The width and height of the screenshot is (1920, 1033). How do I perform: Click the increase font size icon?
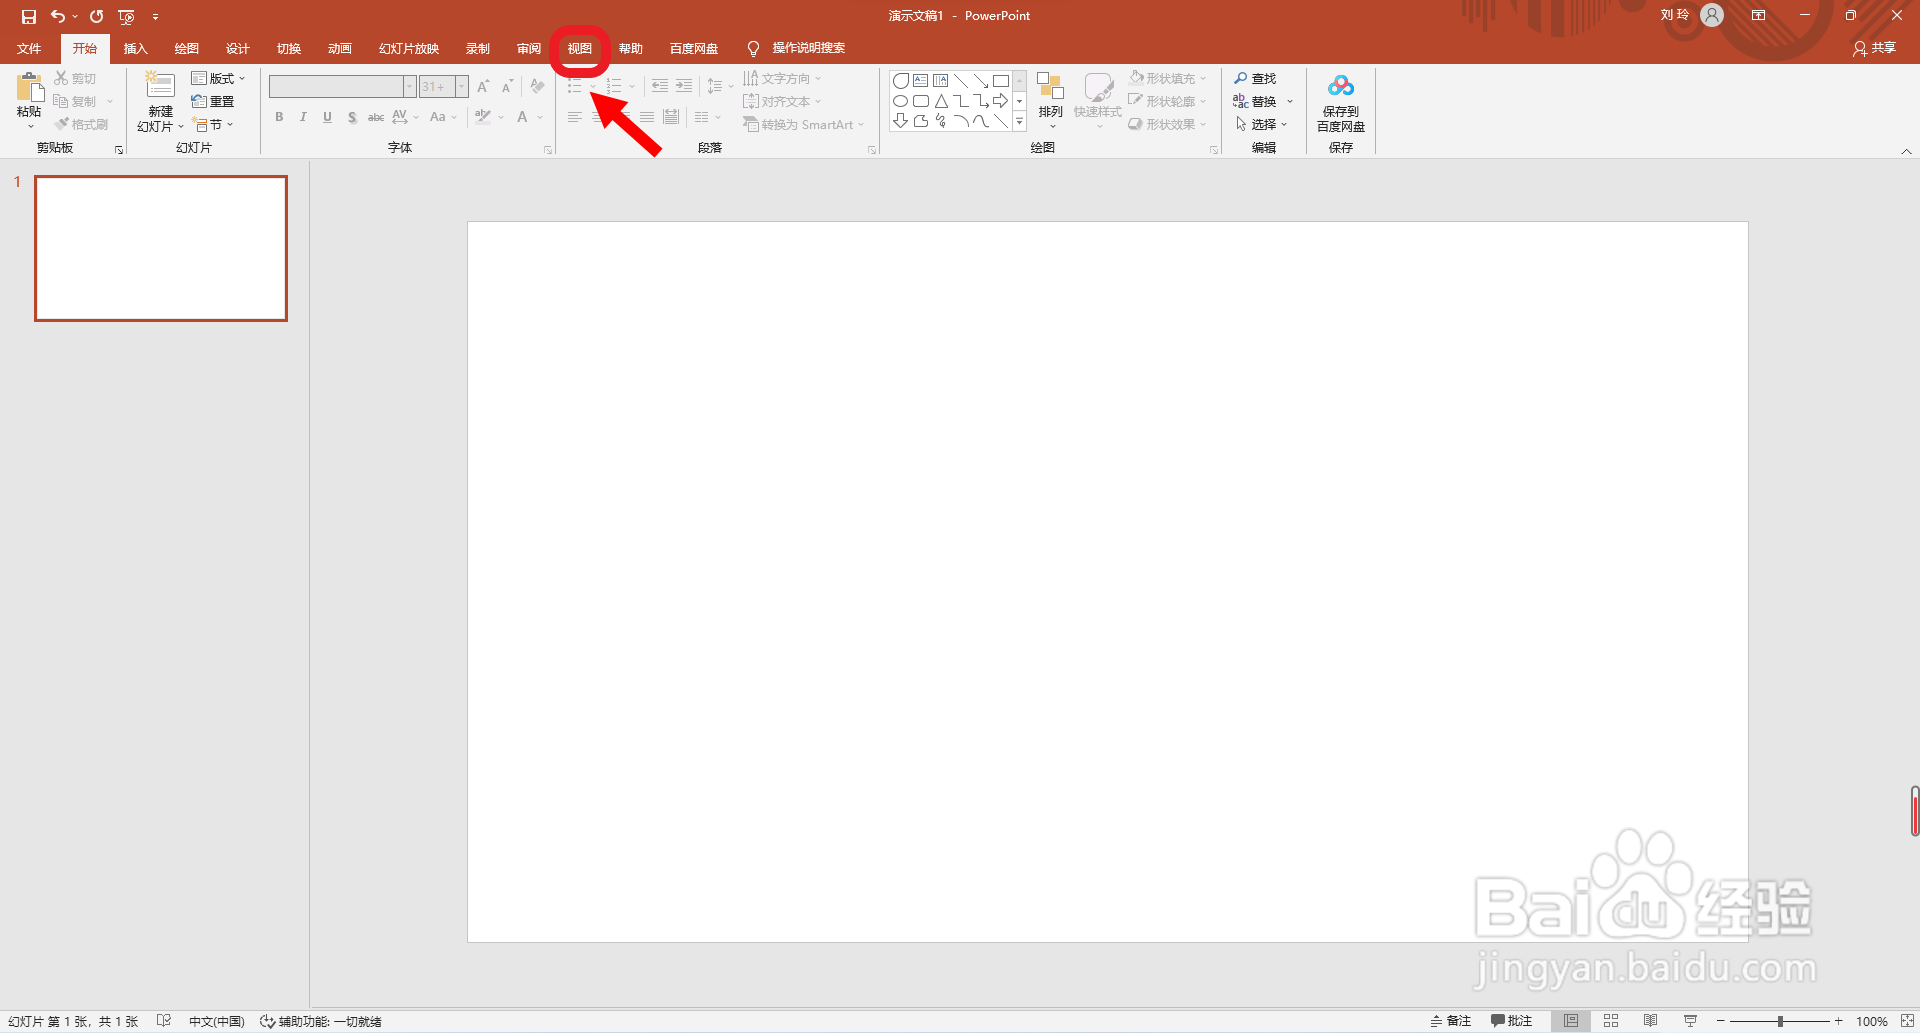coord(483,87)
